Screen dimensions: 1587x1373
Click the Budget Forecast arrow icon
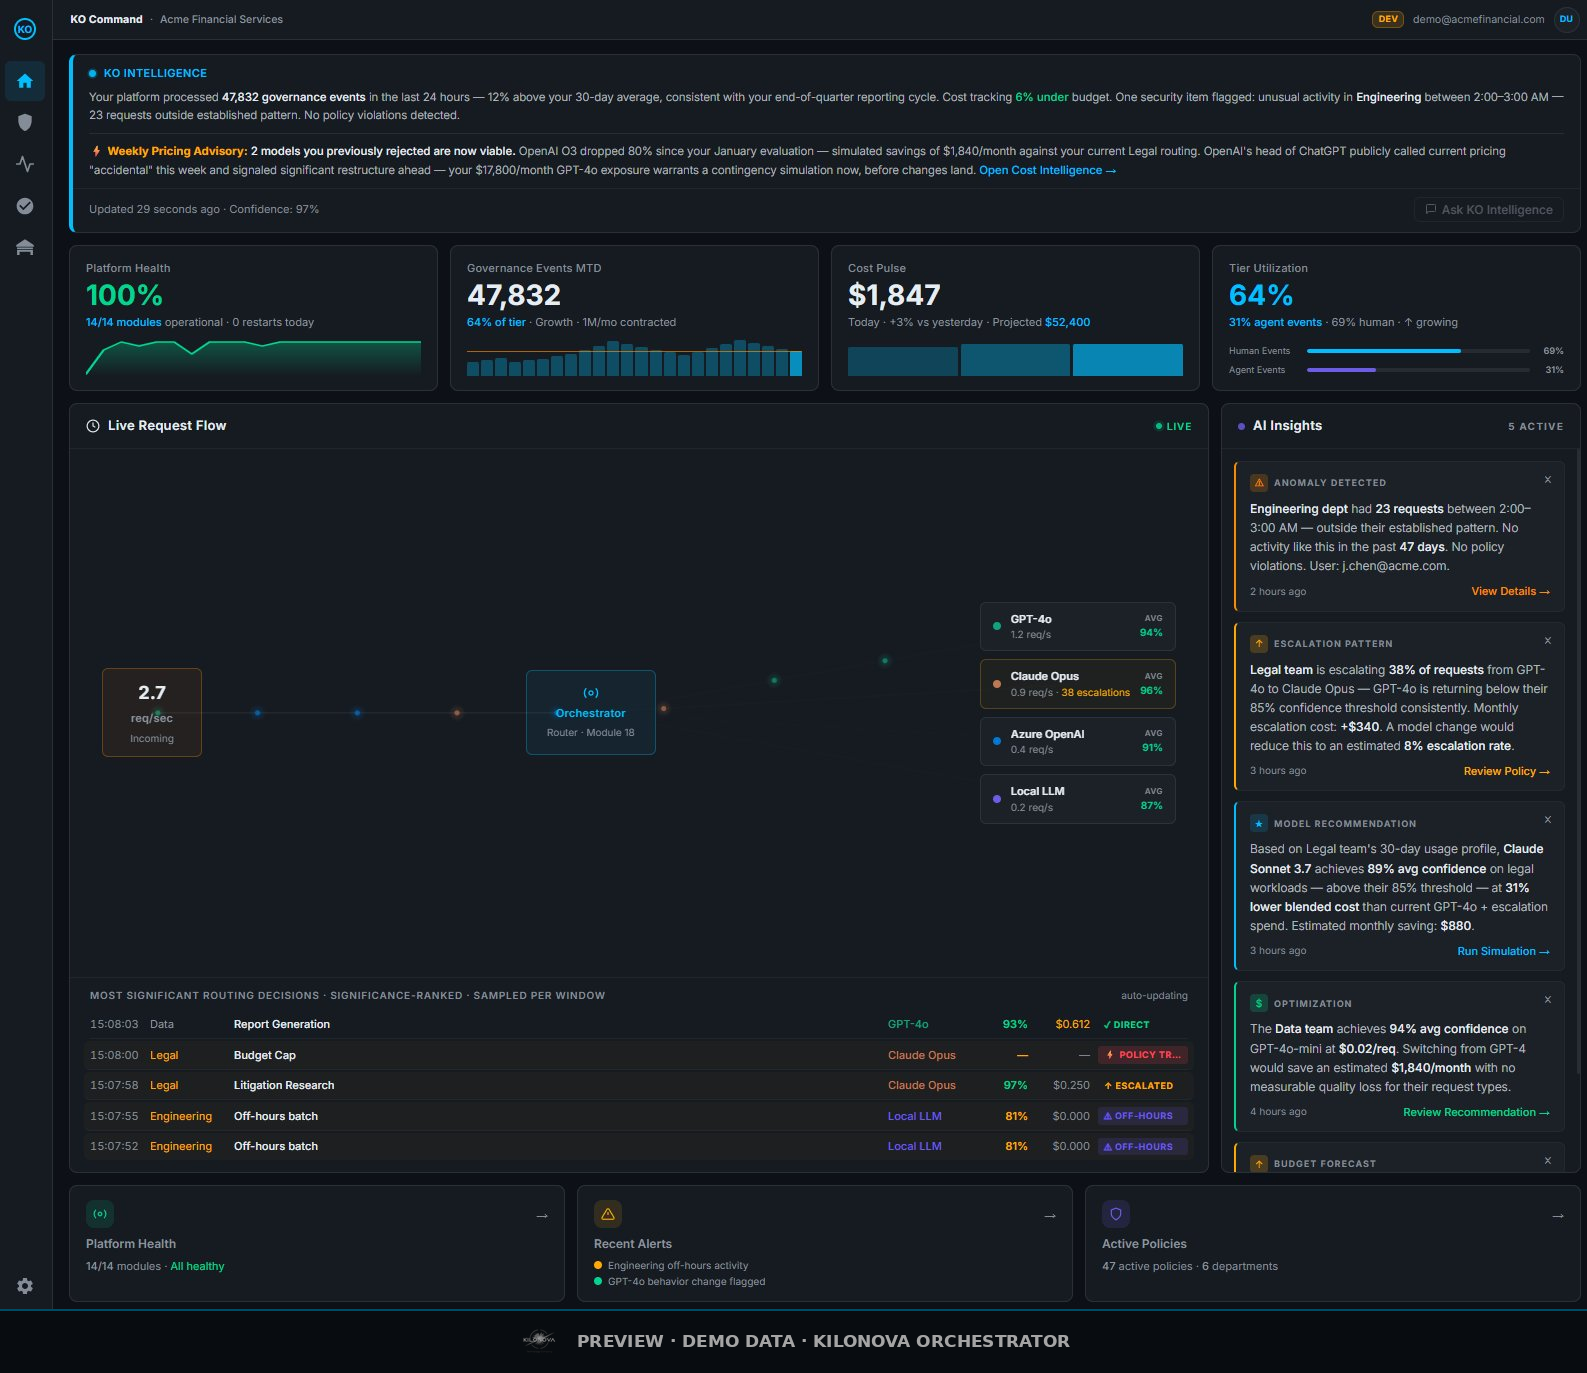tap(1259, 1164)
